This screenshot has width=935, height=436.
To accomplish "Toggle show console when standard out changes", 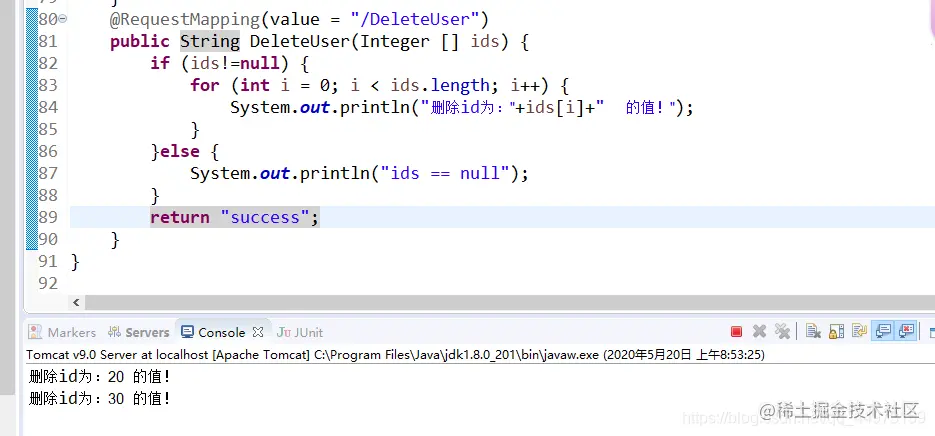I will [x=883, y=331].
